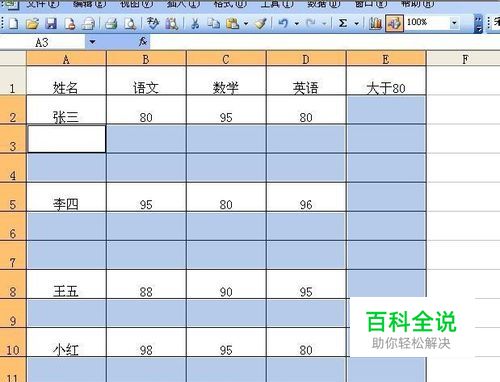Click cell containing 英语
Image resolution: width=500 pixels, height=382 pixels.
(306, 81)
